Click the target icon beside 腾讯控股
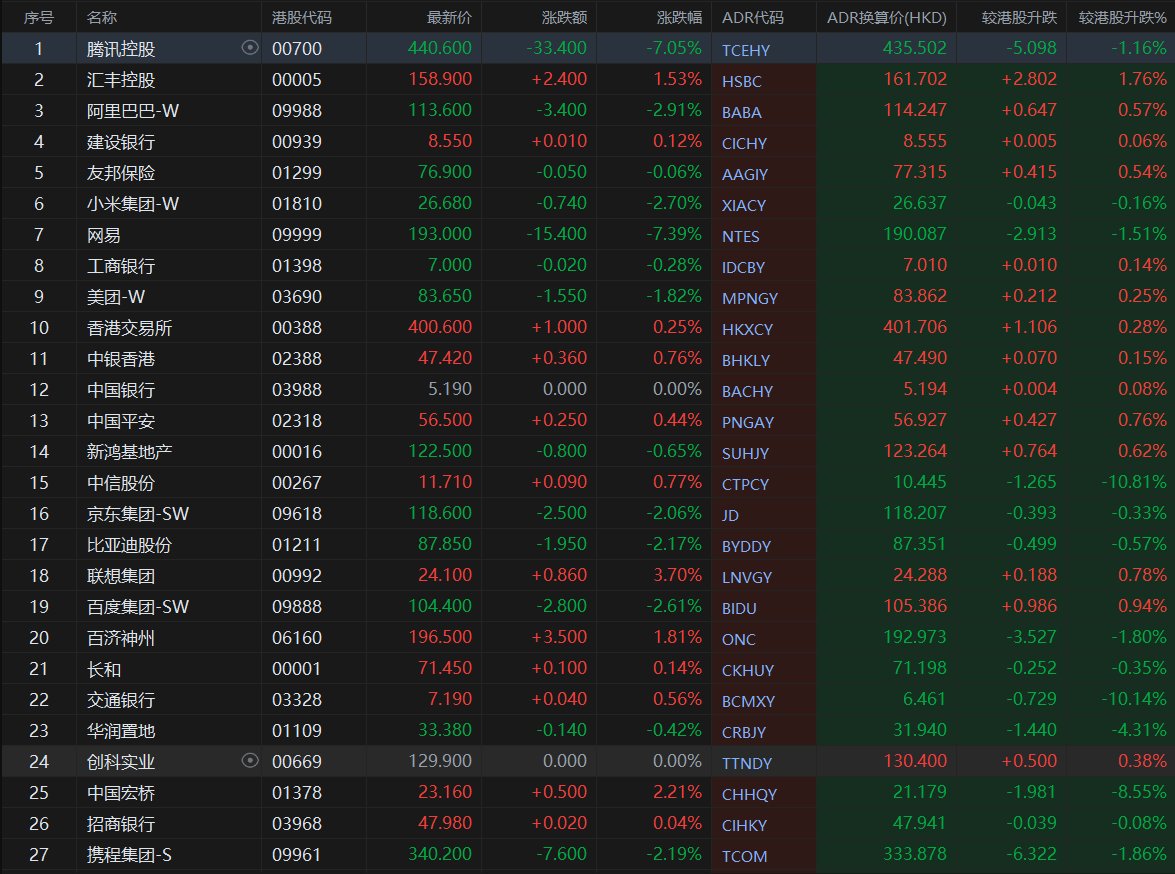The height and width of the screenshot is (874, 1175). (x=250, y=48)
